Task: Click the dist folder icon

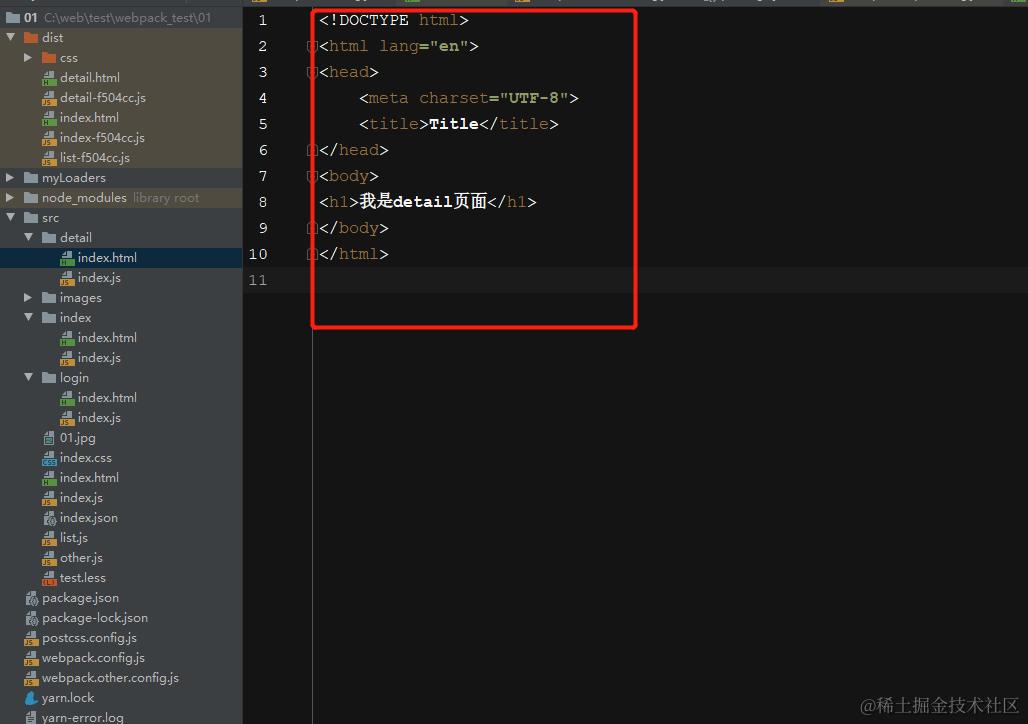Action: coord(31,37)
